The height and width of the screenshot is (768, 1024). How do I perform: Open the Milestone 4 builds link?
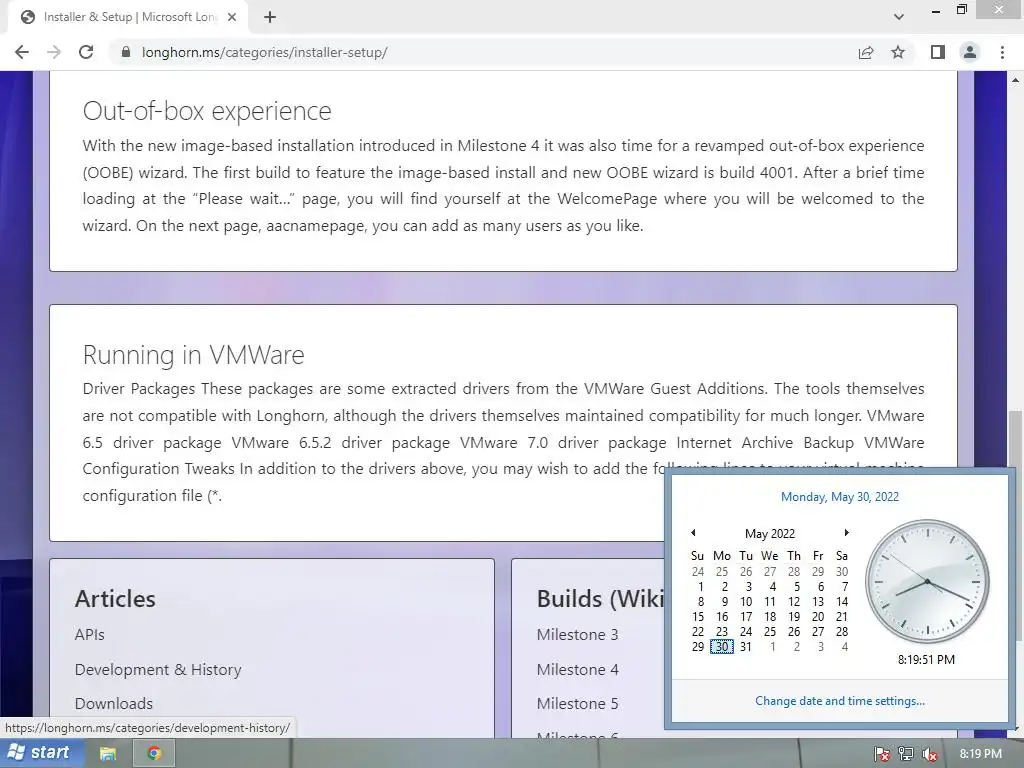pyautogui.click(x=577, y=669)
